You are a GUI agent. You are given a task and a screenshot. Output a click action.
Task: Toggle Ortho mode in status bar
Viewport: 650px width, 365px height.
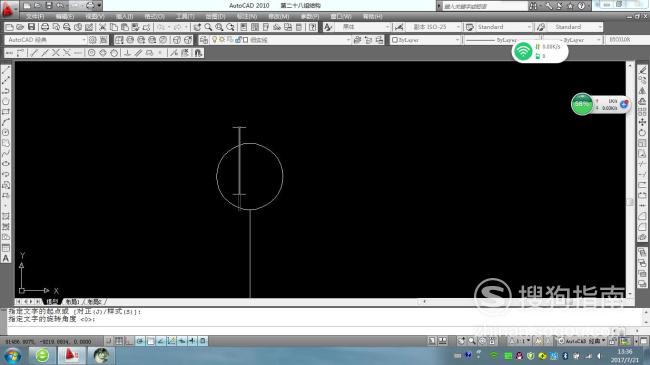click(x=129, y=341)
